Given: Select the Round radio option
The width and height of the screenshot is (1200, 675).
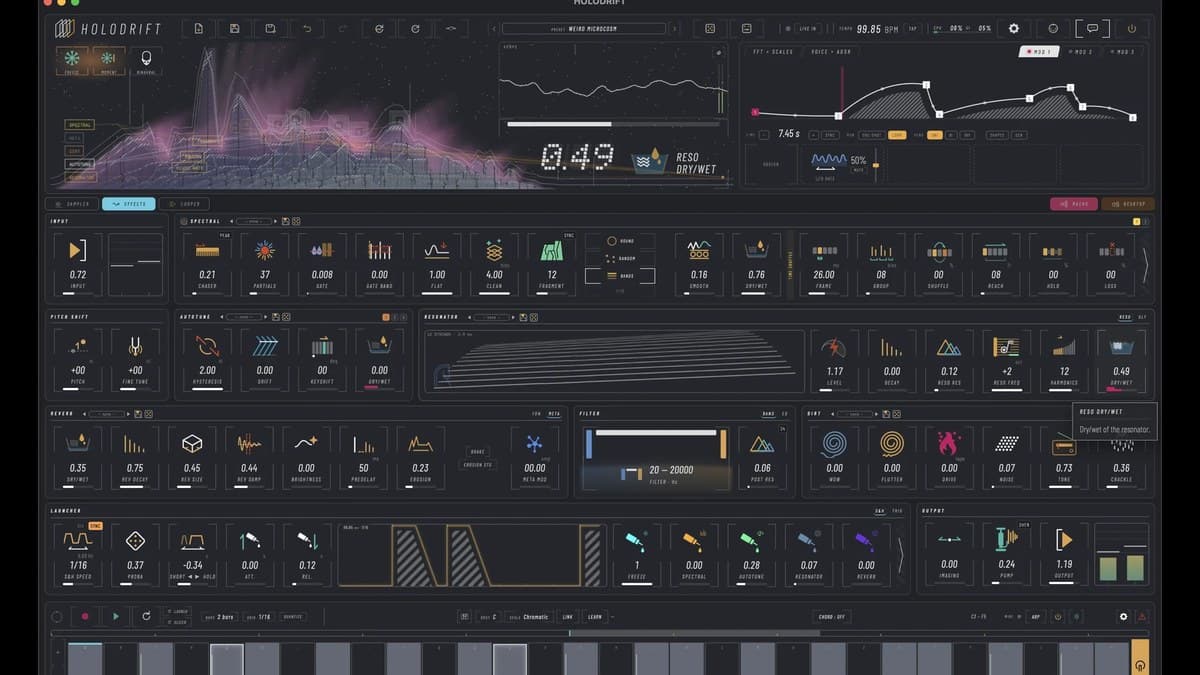Looking at the screenshot, I should [619, 242].
